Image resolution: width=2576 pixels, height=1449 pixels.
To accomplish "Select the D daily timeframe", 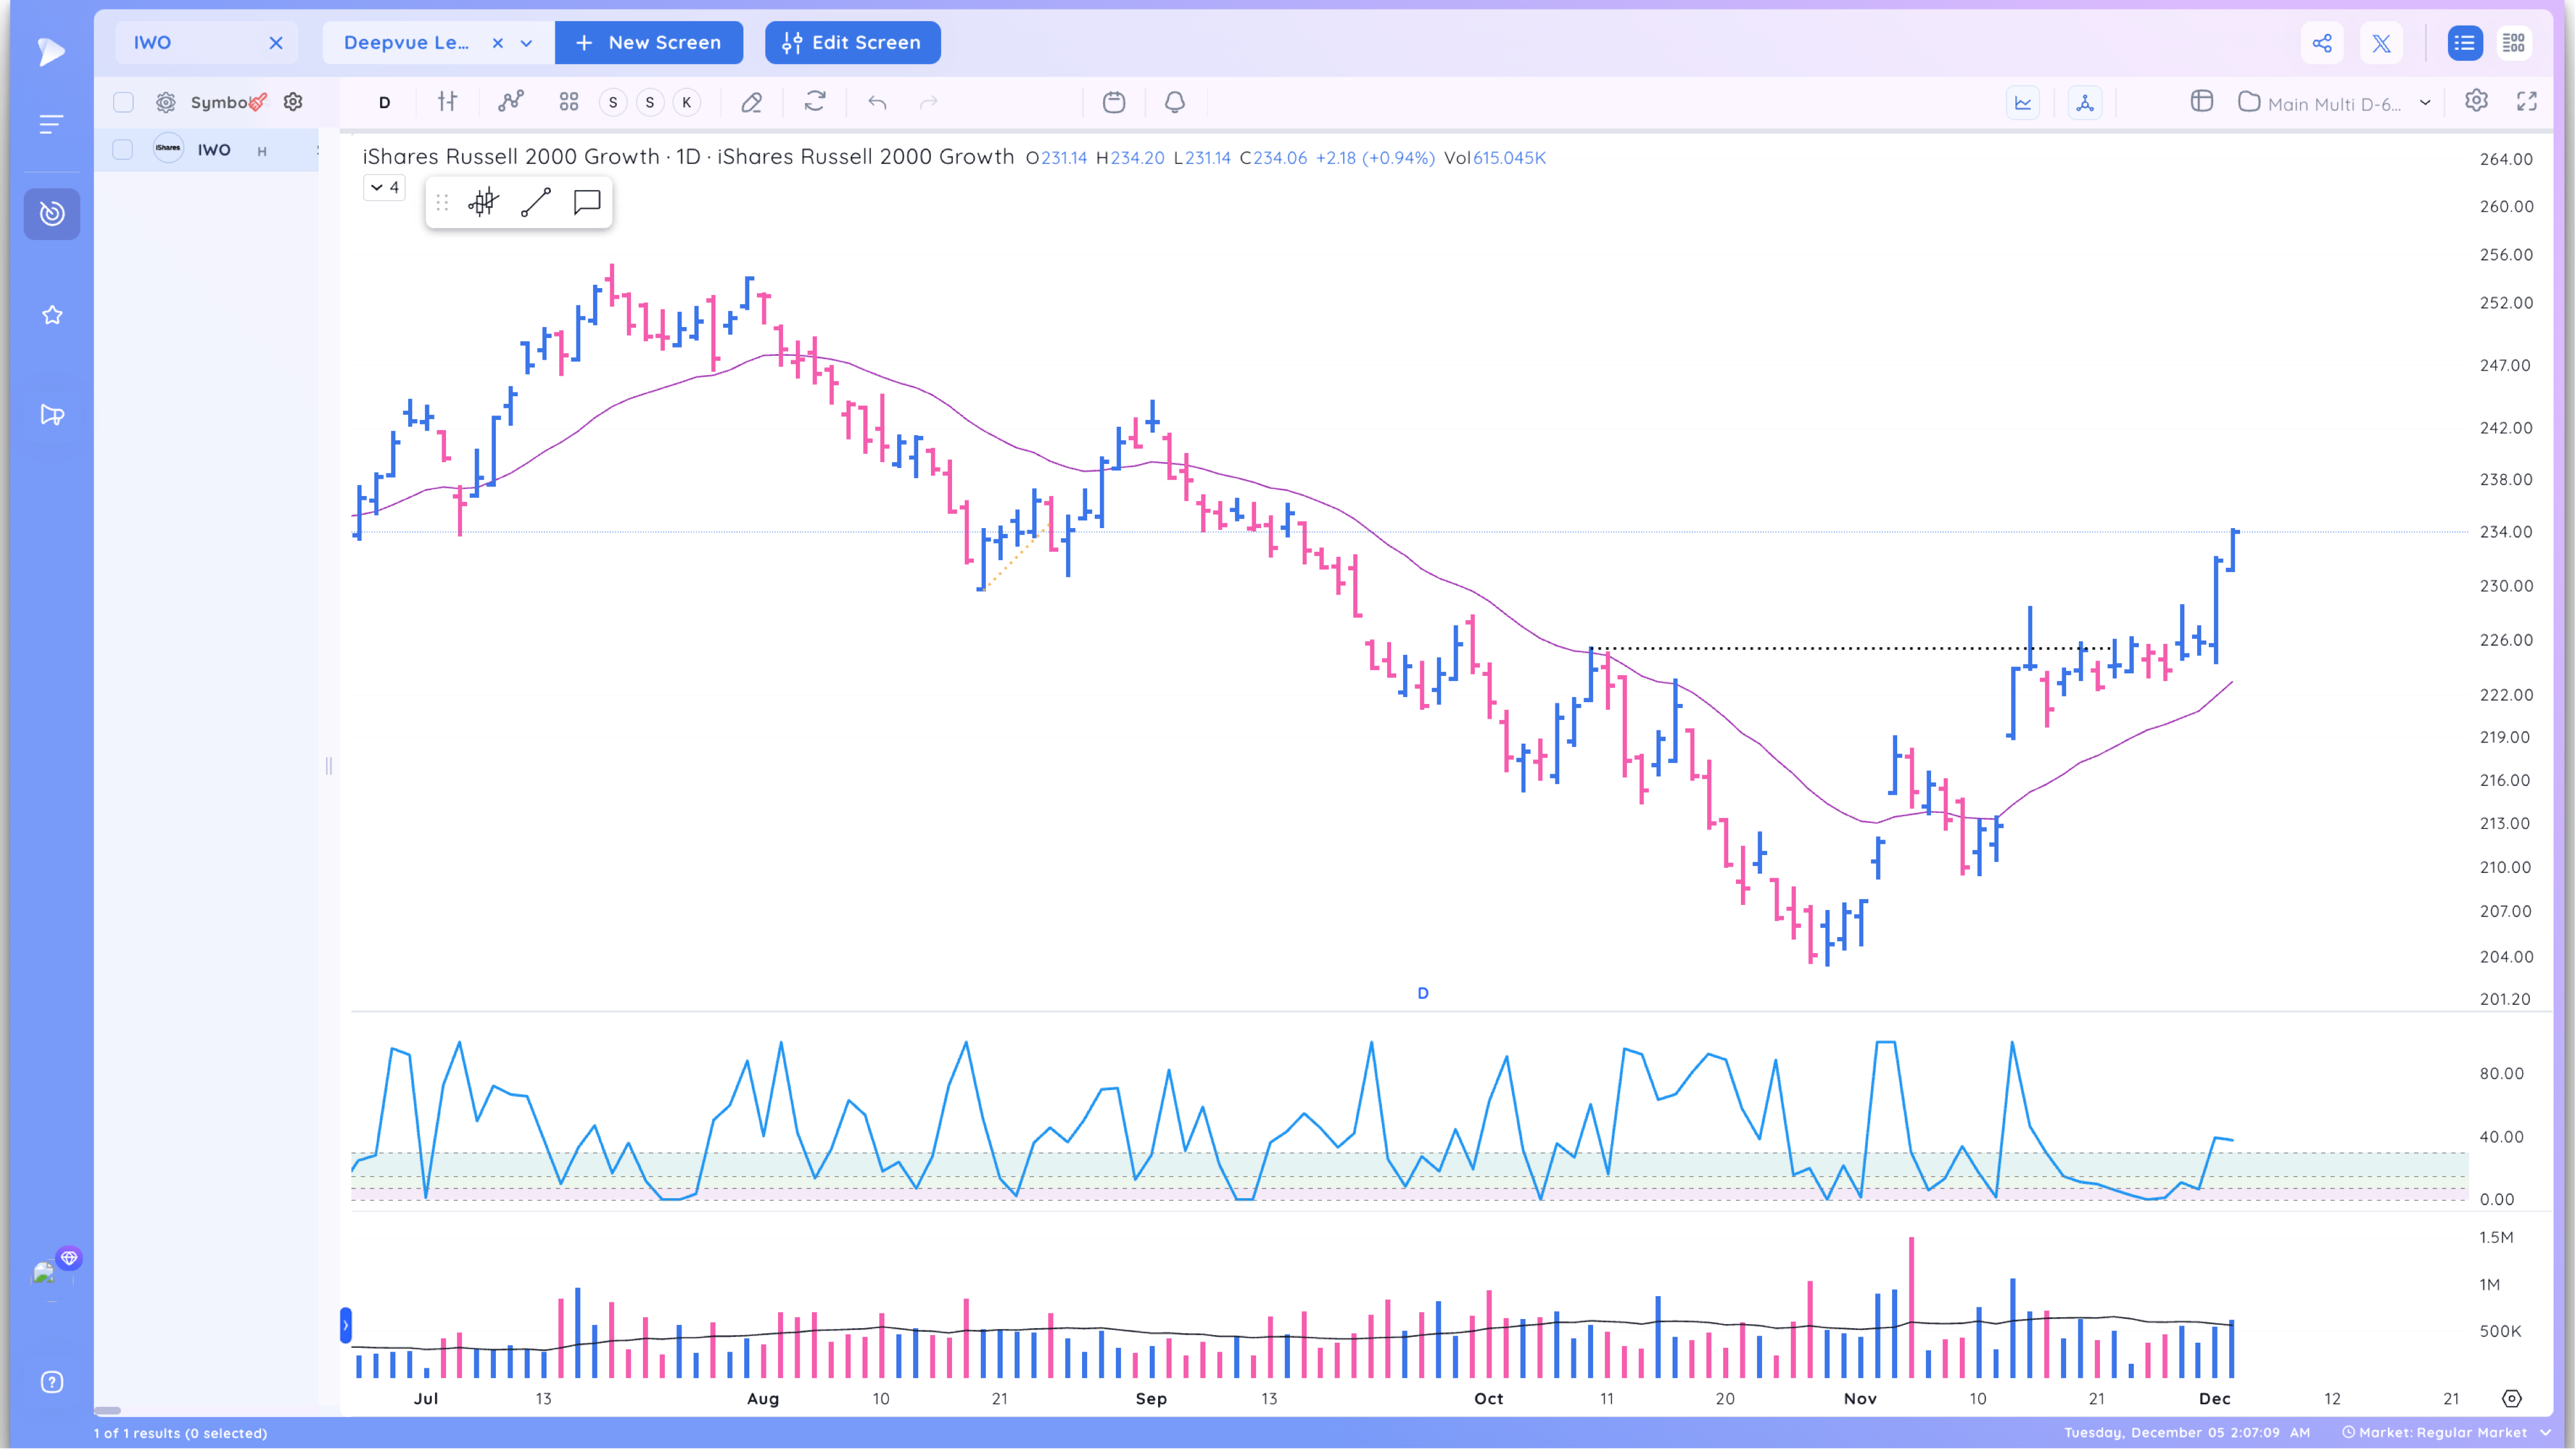I will (384, 102).
